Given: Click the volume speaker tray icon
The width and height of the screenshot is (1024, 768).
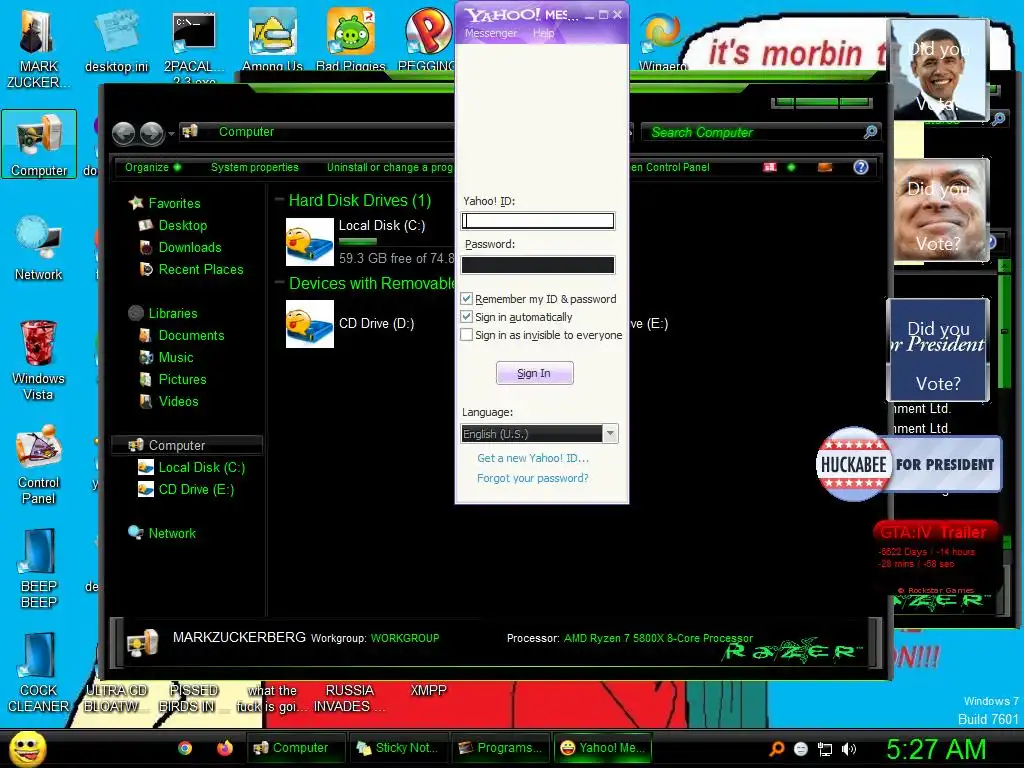Looking at the screenshot, I should (849, 749).
